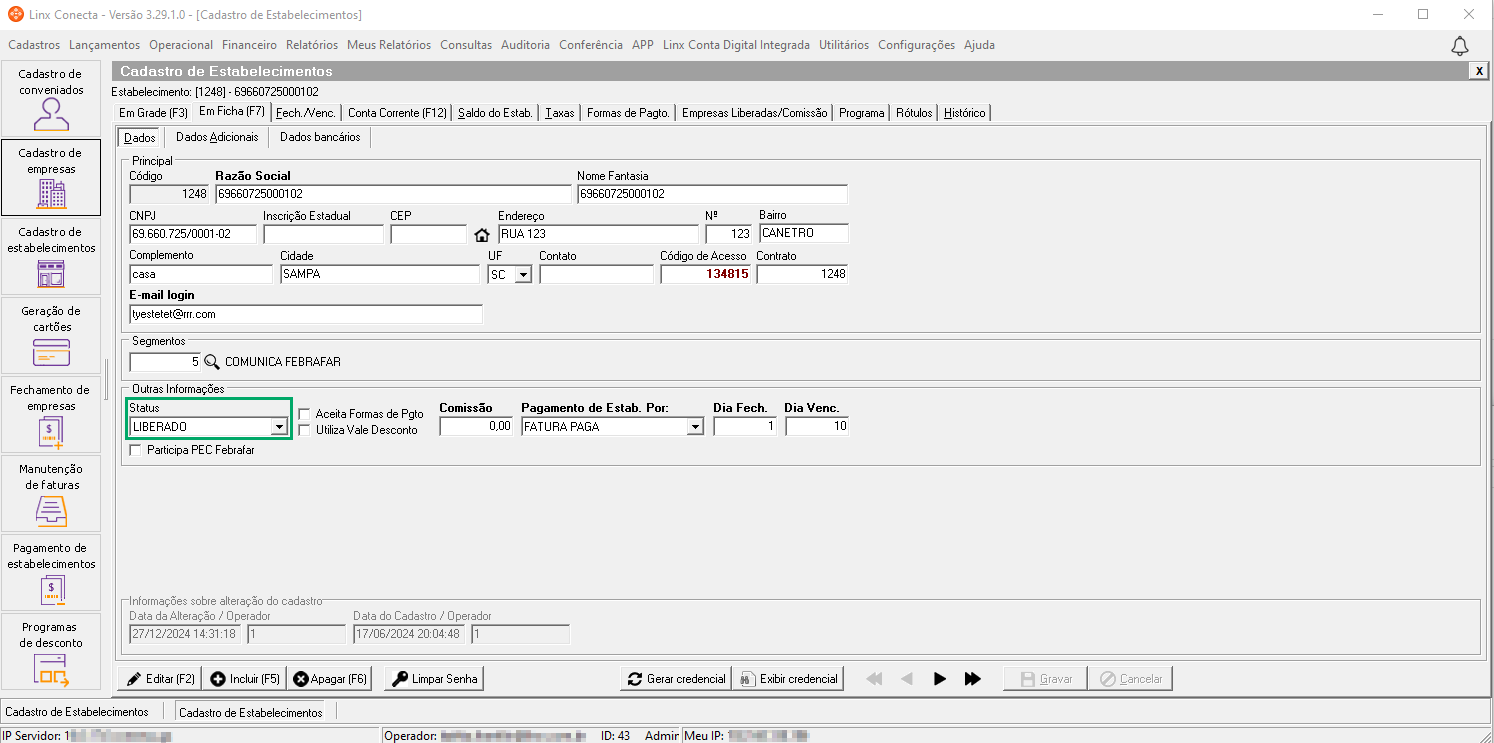The image size is (1494, 743).
Task: Click into the Razão Social field
Action: coord(393,194)
